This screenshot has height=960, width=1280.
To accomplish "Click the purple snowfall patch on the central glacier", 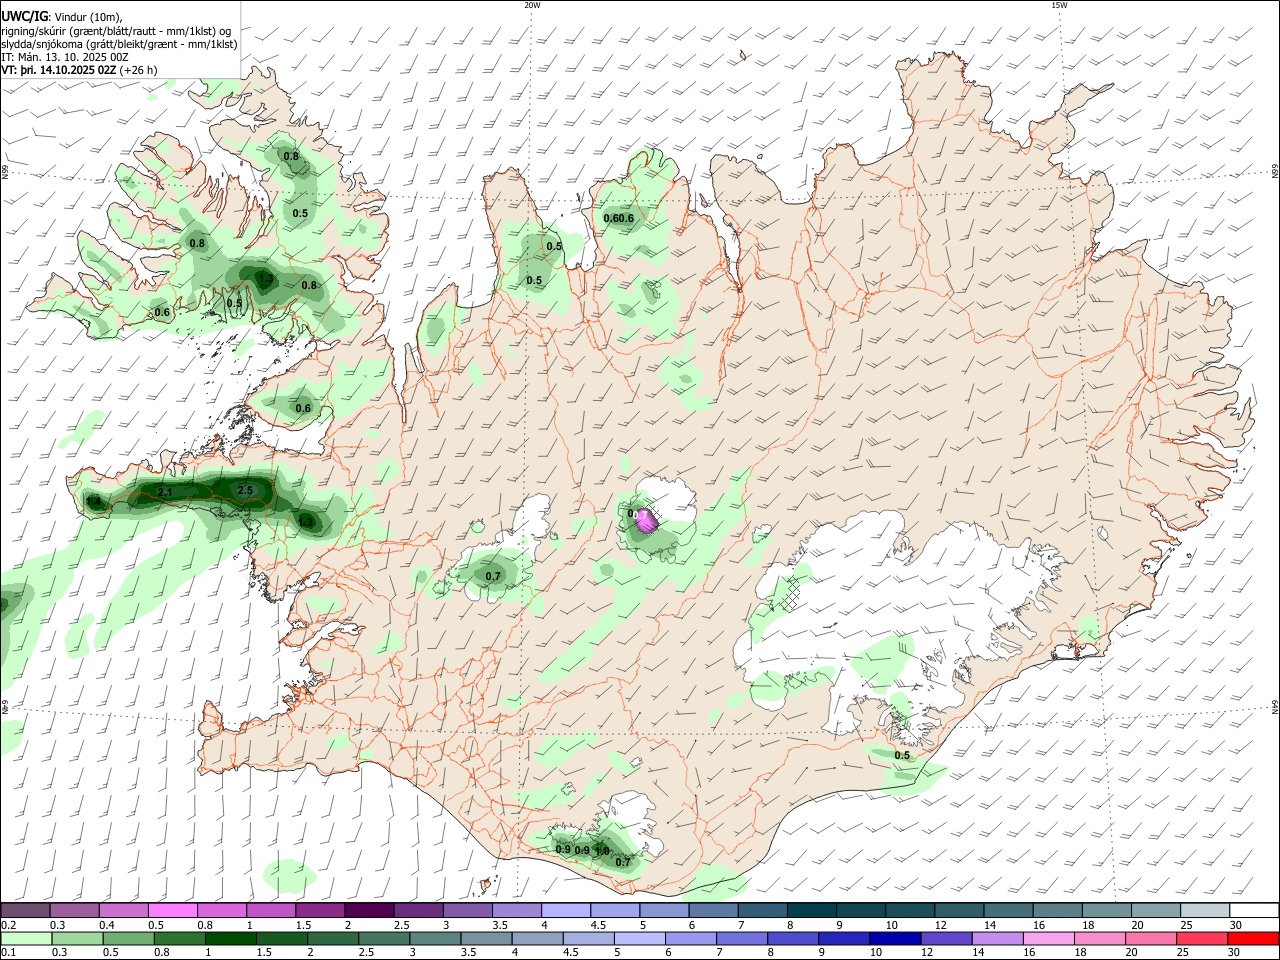I will tap(647, 519).
